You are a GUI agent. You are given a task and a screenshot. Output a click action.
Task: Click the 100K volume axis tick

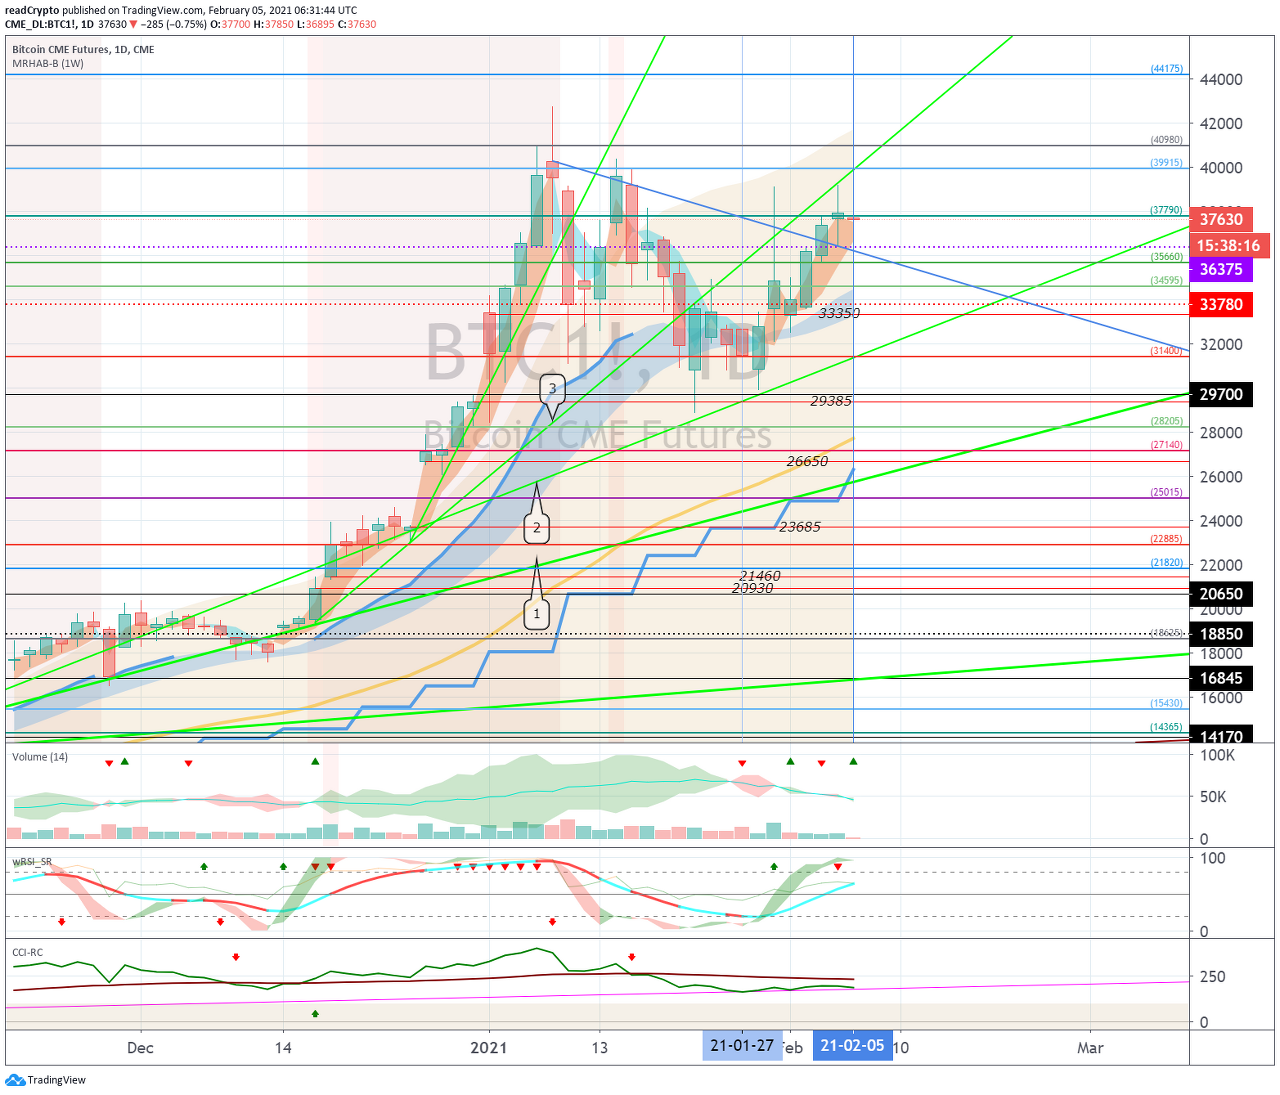point(1218,755)
